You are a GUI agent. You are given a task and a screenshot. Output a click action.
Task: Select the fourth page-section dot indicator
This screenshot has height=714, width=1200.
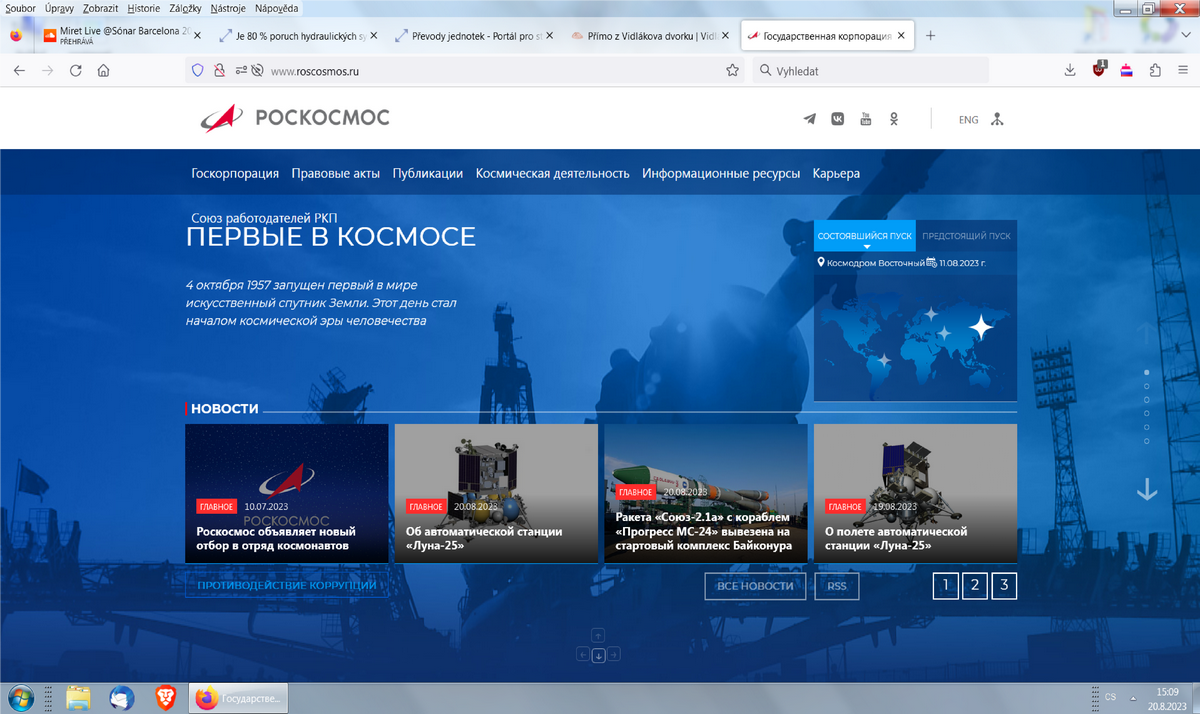pyautogui.click(x=1146, y=413)
